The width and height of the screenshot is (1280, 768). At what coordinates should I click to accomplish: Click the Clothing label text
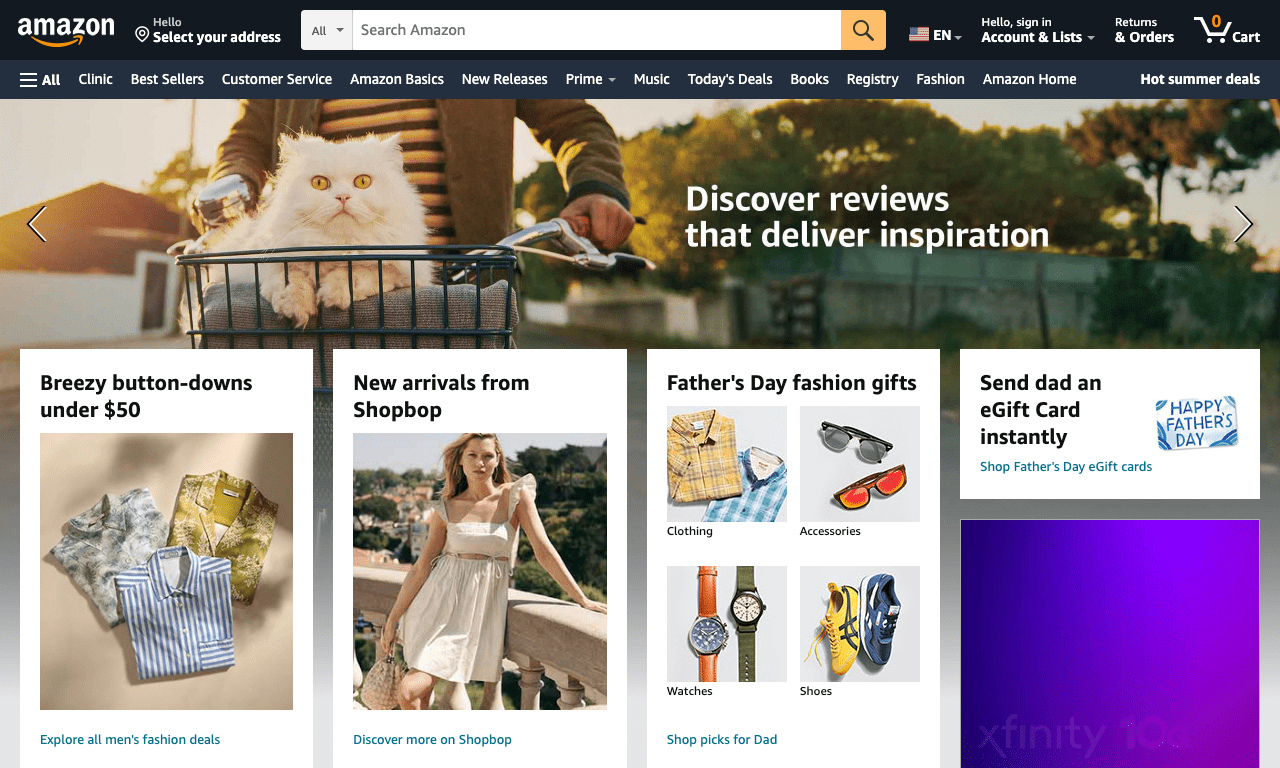tap(690, 531)
